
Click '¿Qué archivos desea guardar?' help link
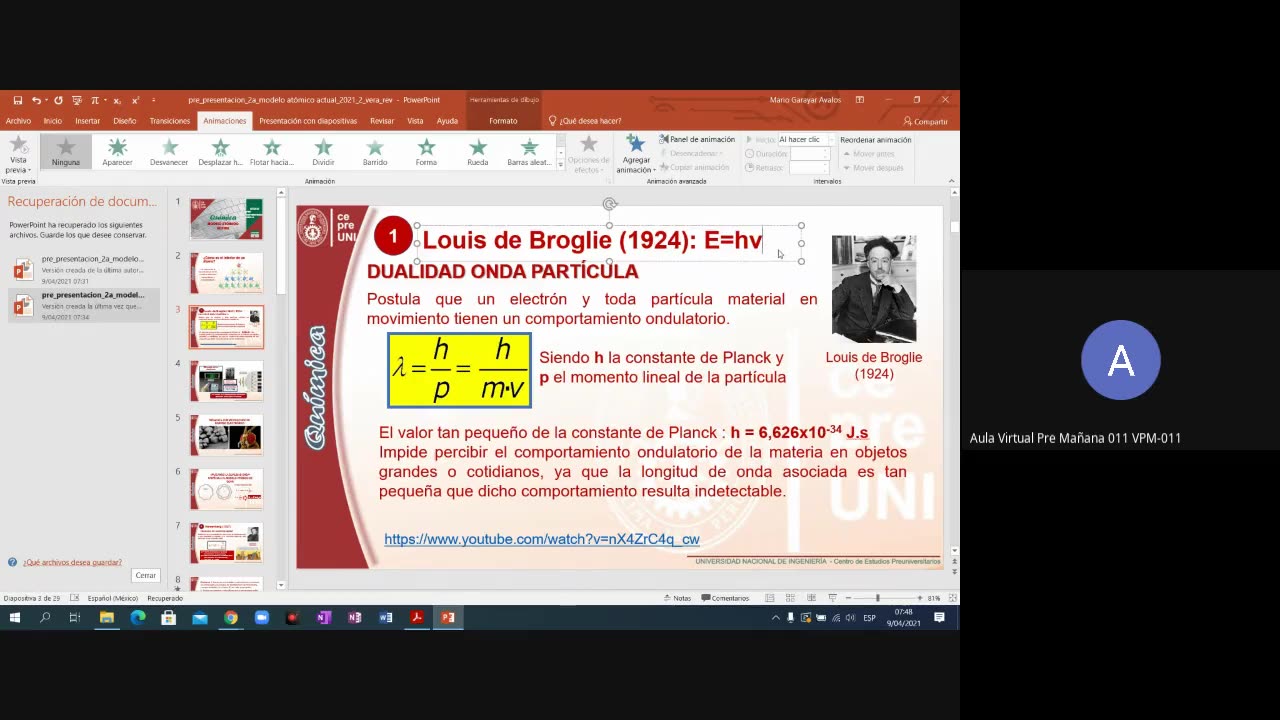72,562
